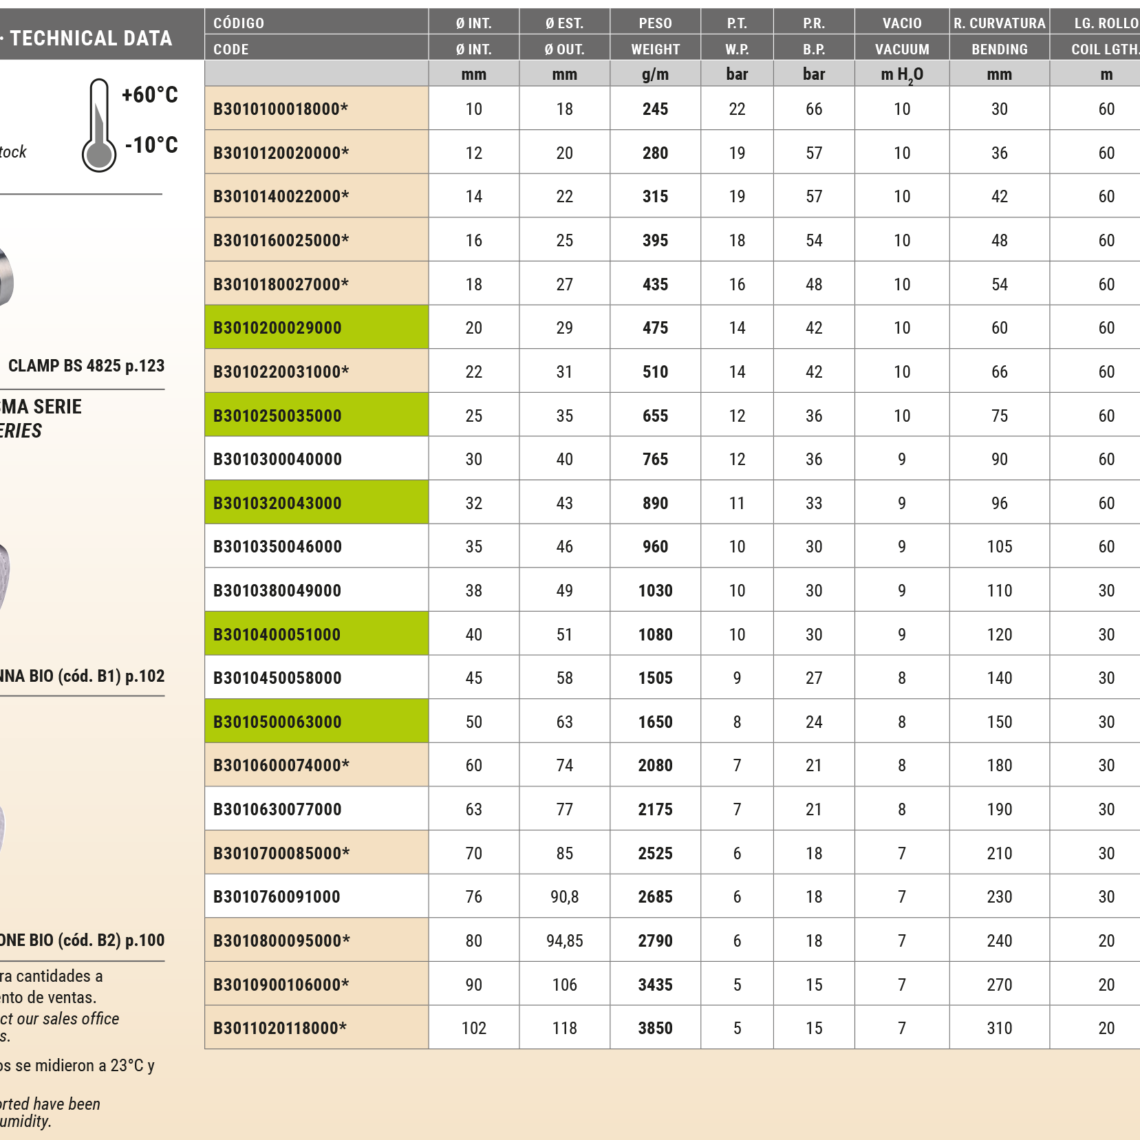Click the code B3010100018000* in first row
1140x1140 pixels.
pyautogui.click(x=280, y=109)
